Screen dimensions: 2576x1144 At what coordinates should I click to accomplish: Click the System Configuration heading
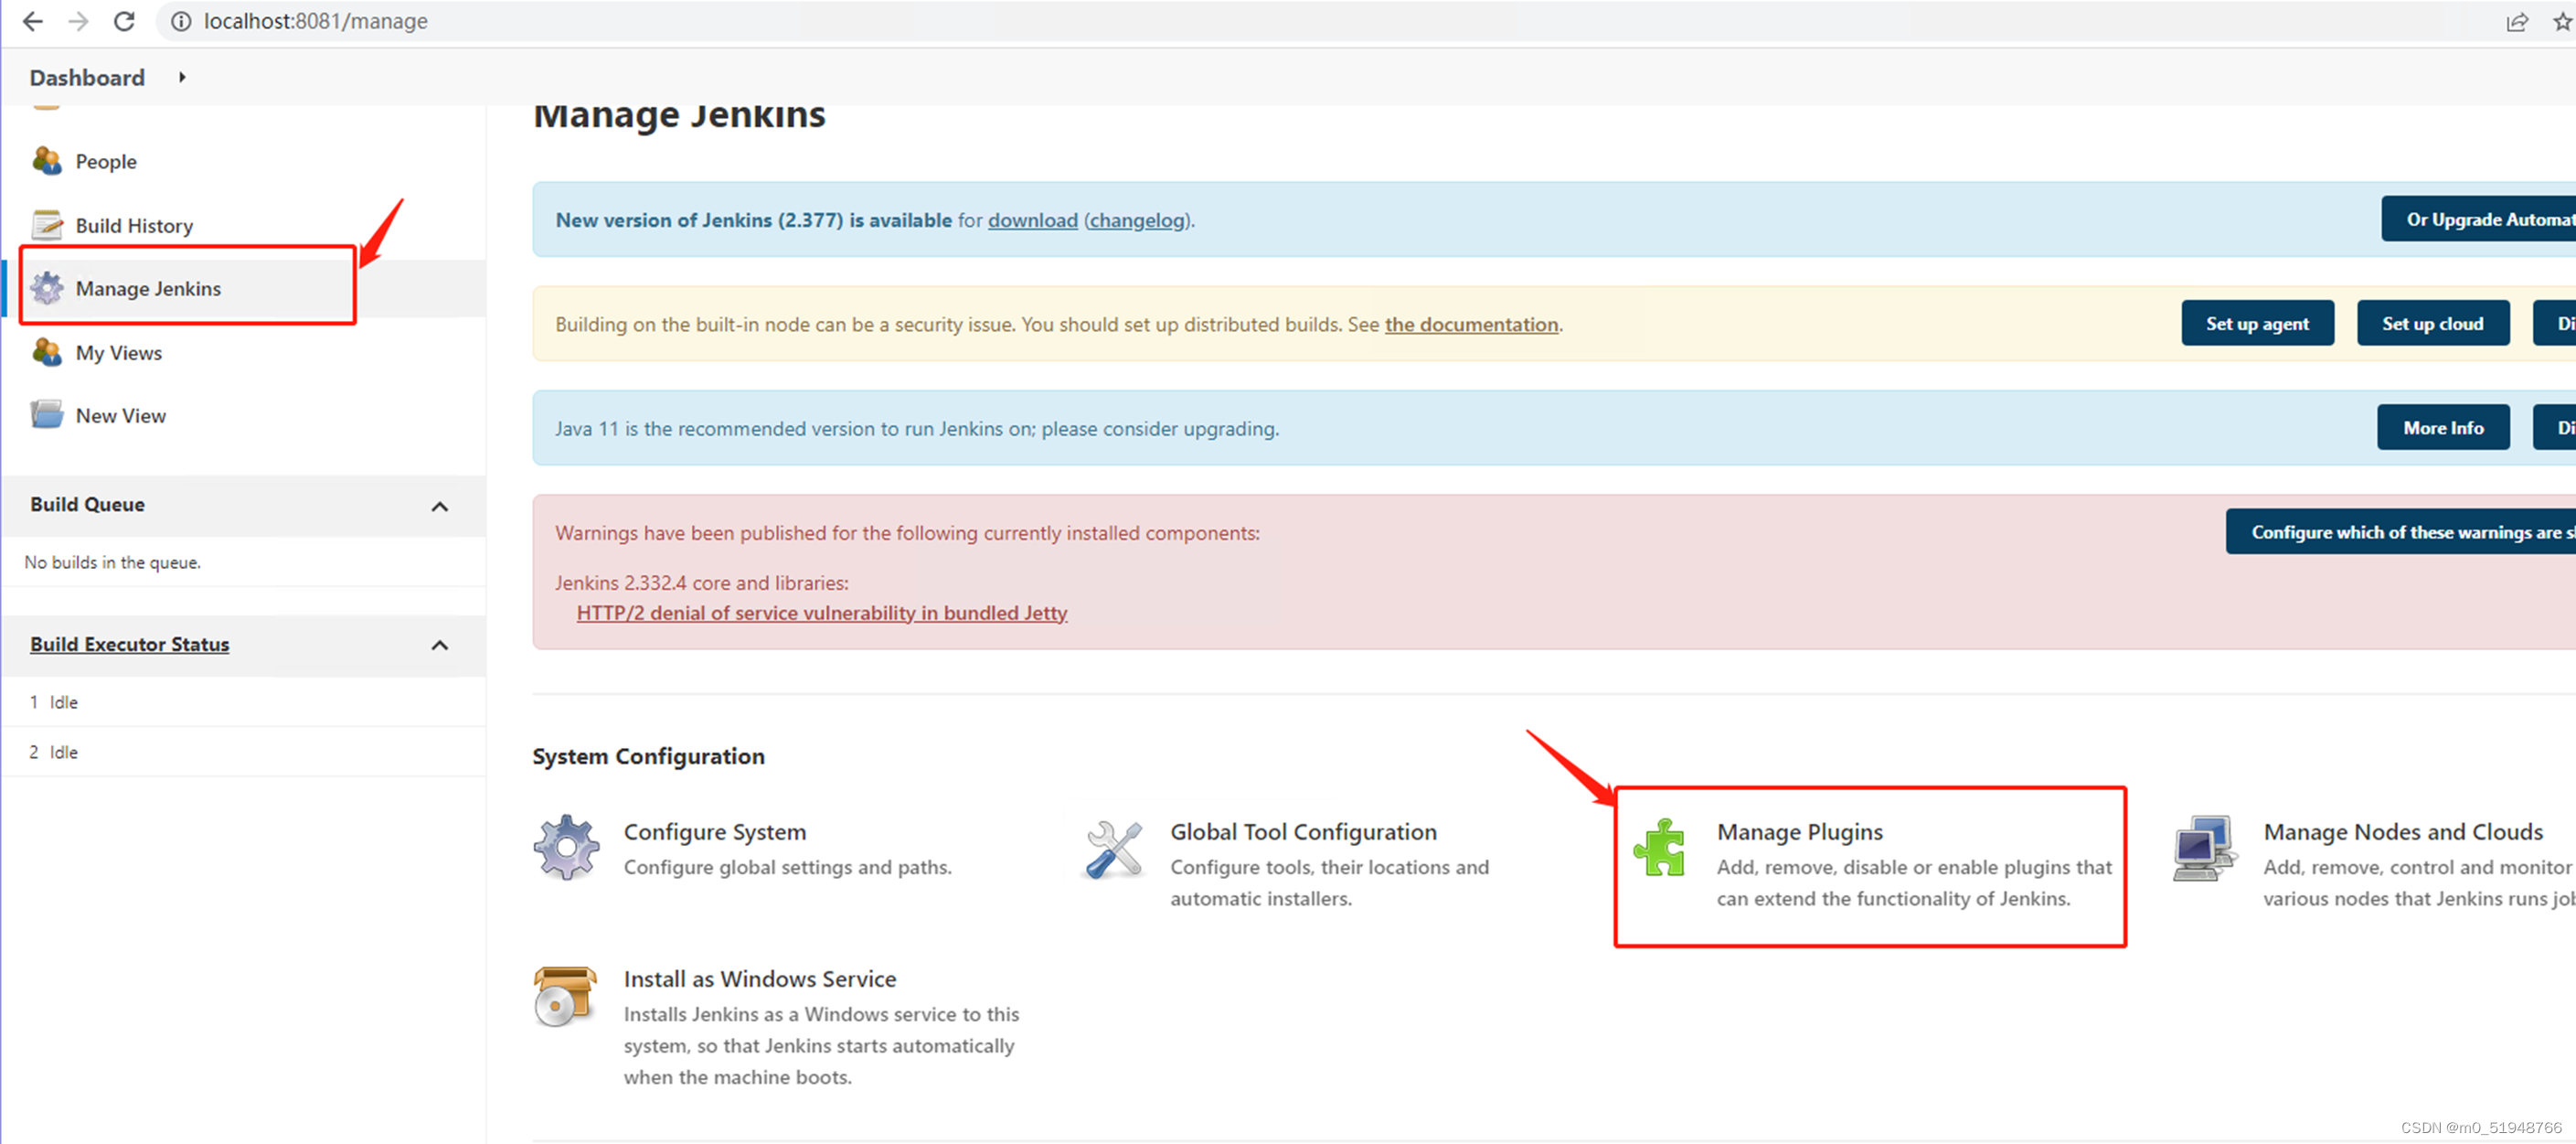pyautogui.click(x=648, y=756)
